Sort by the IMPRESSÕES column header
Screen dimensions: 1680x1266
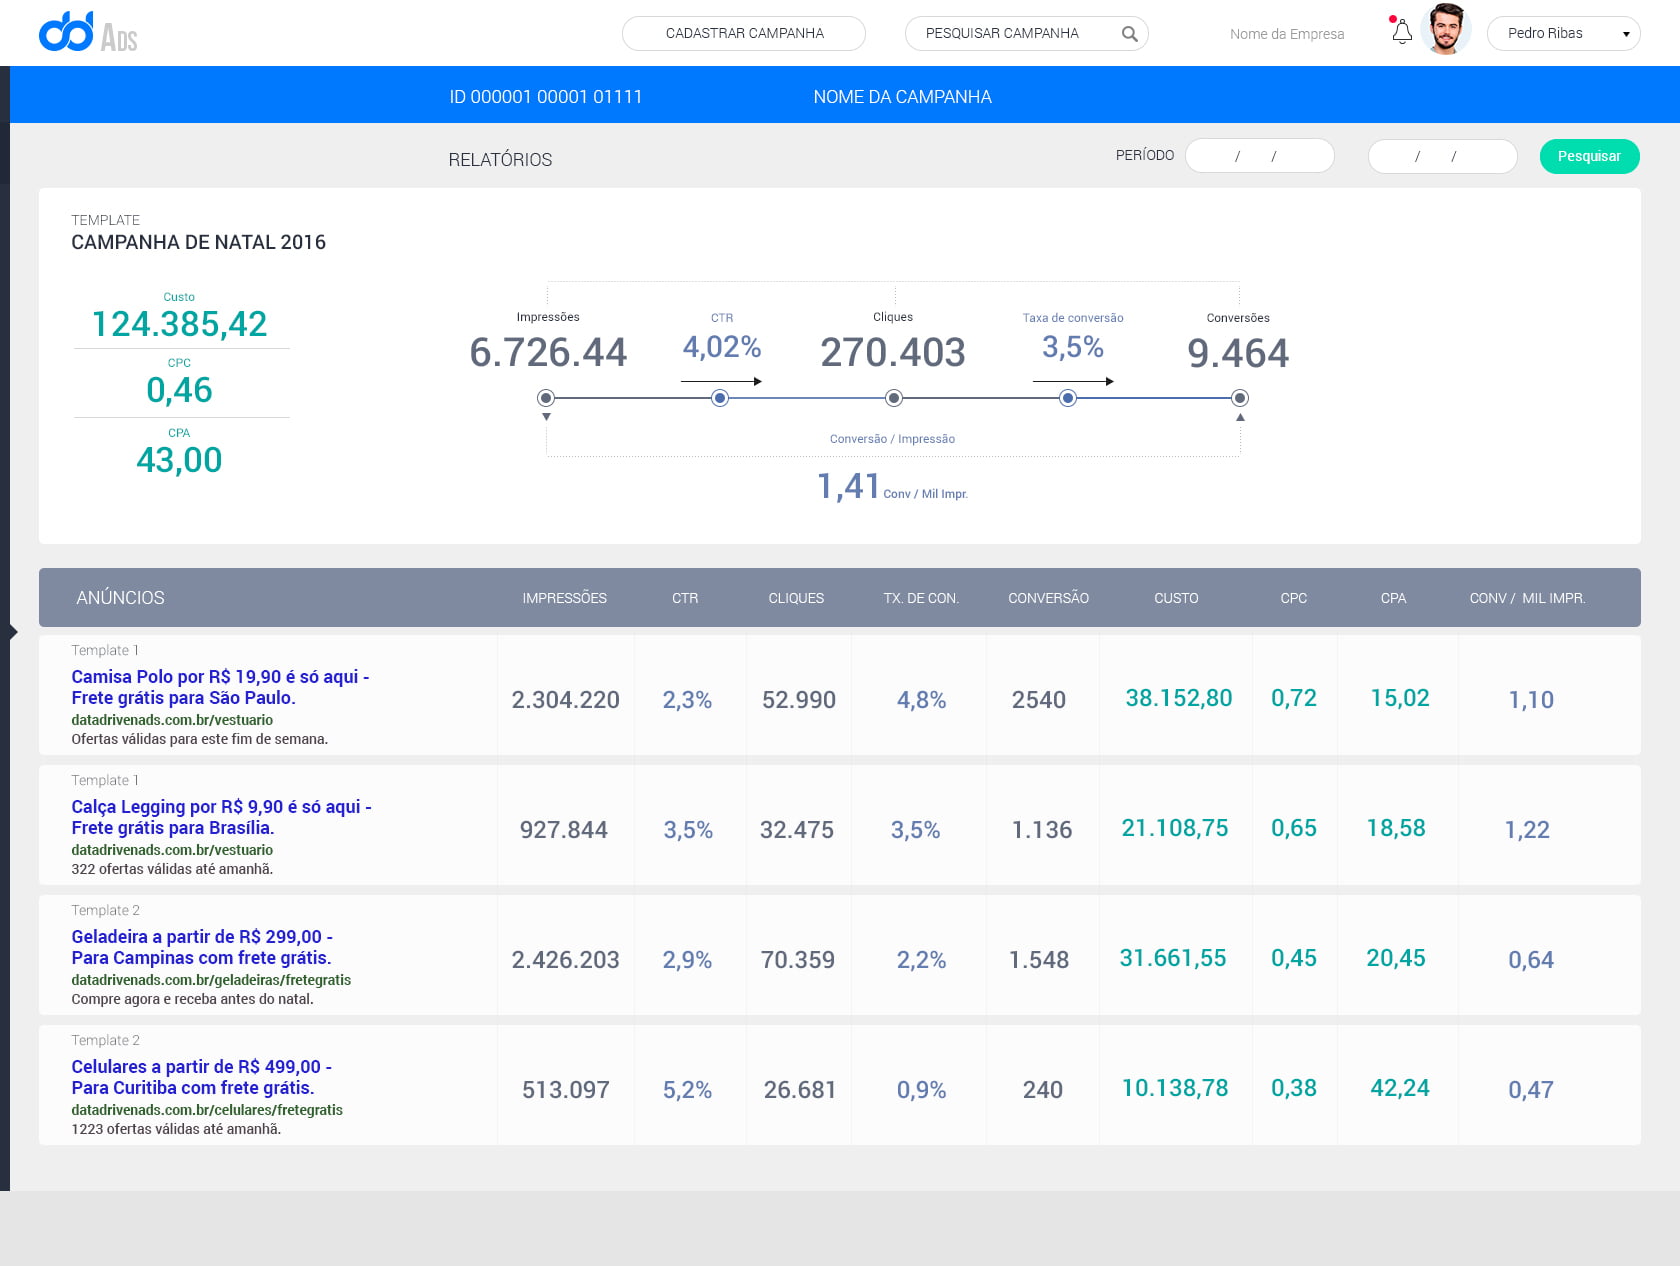[564, 598]
